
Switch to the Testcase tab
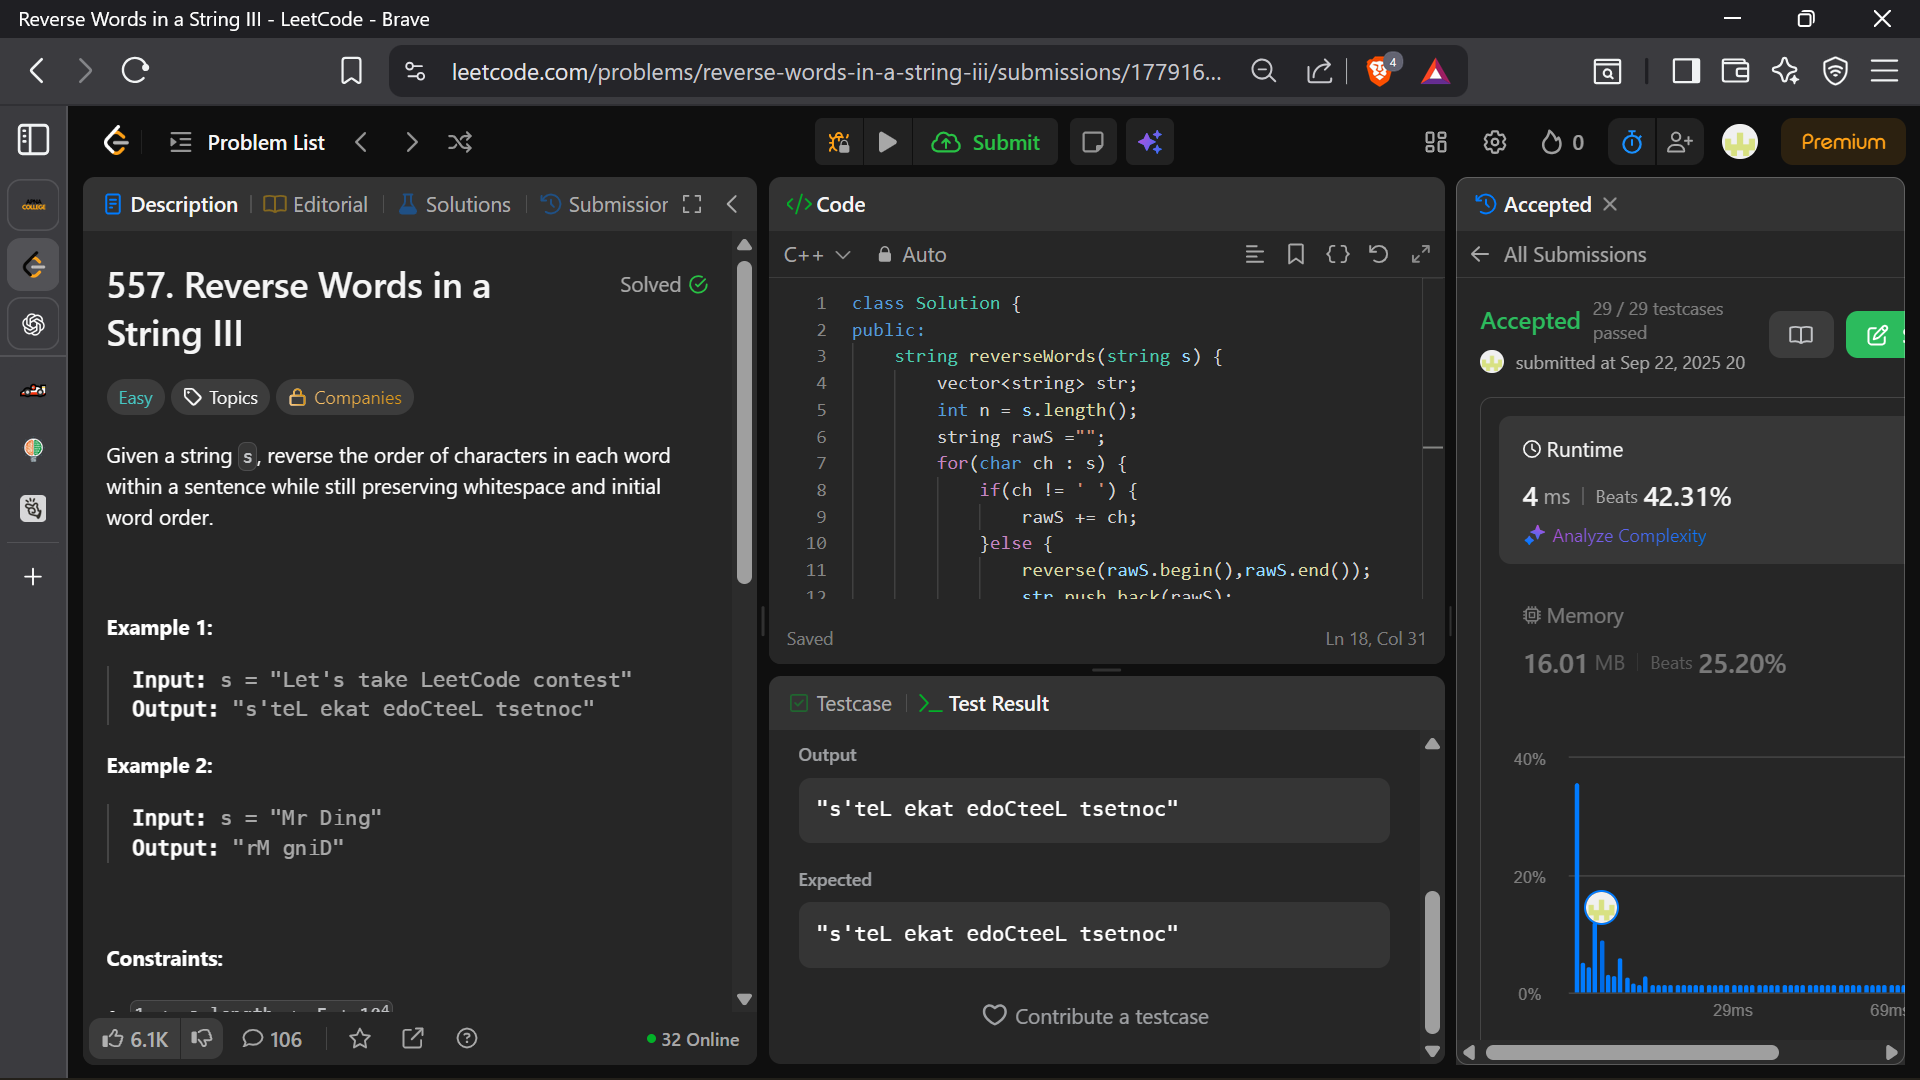pos(841,704)
